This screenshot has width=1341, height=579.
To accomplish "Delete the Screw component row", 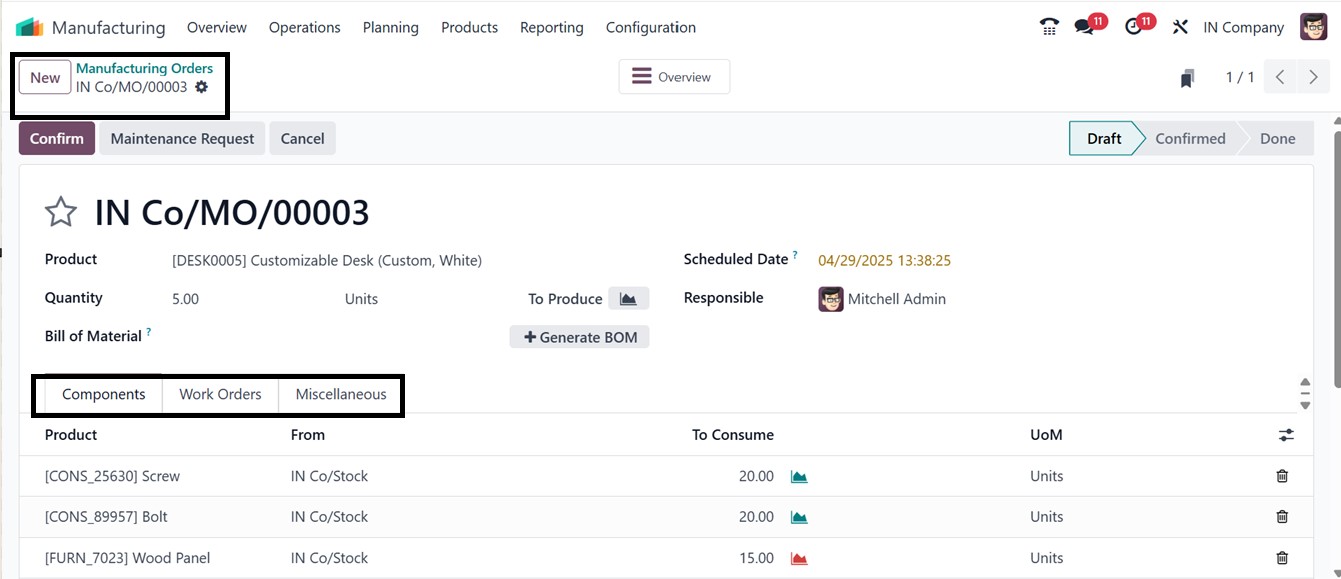I will point(1282,476).
